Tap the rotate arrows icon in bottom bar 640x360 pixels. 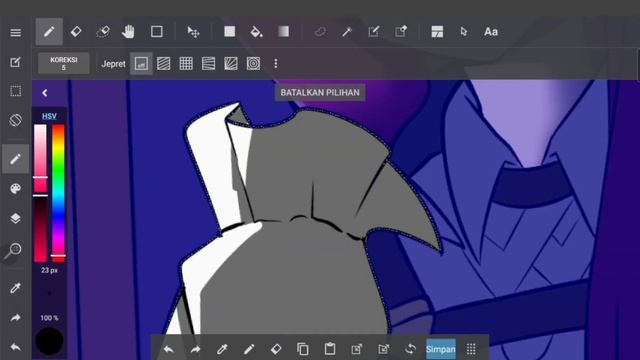pyautogui.click(x=411, y=349)
